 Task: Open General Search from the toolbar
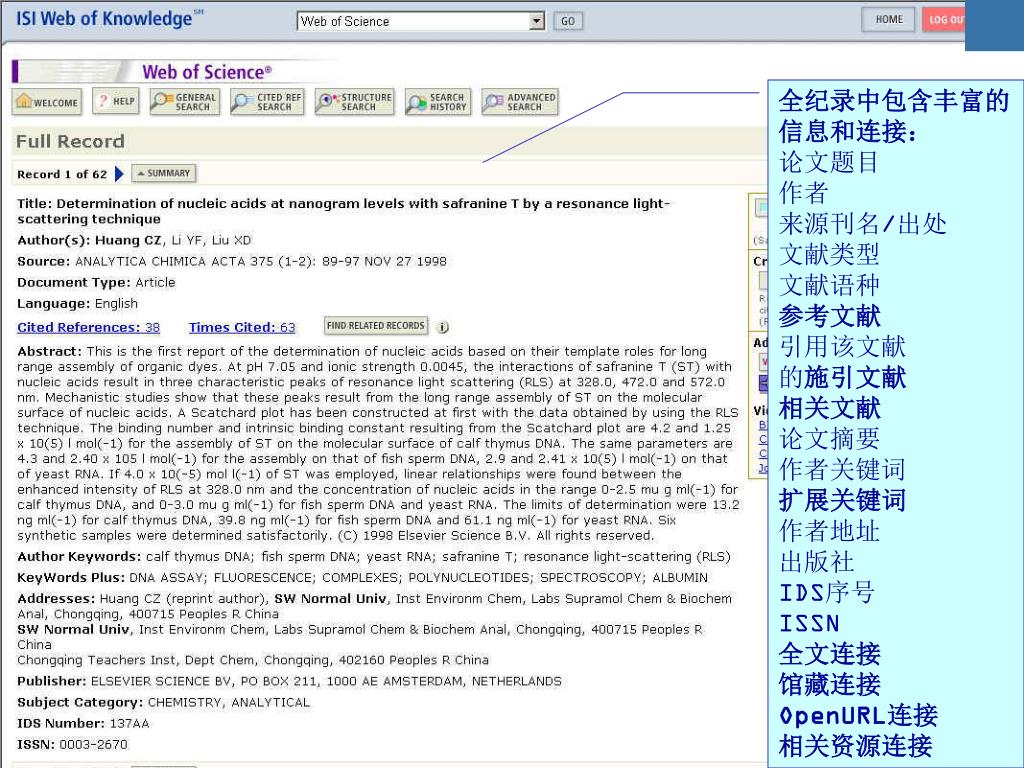(184, 102)
